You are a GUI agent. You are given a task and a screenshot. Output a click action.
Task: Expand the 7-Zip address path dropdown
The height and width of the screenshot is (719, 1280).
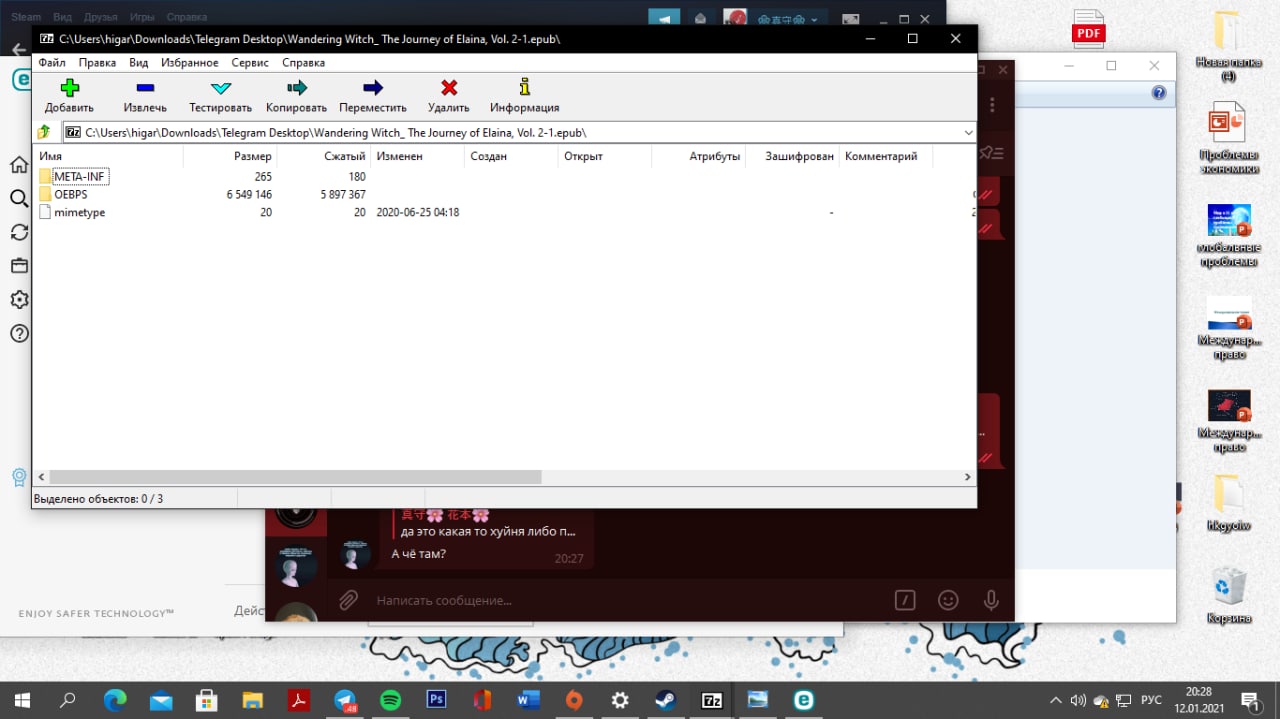coord(968,132)
